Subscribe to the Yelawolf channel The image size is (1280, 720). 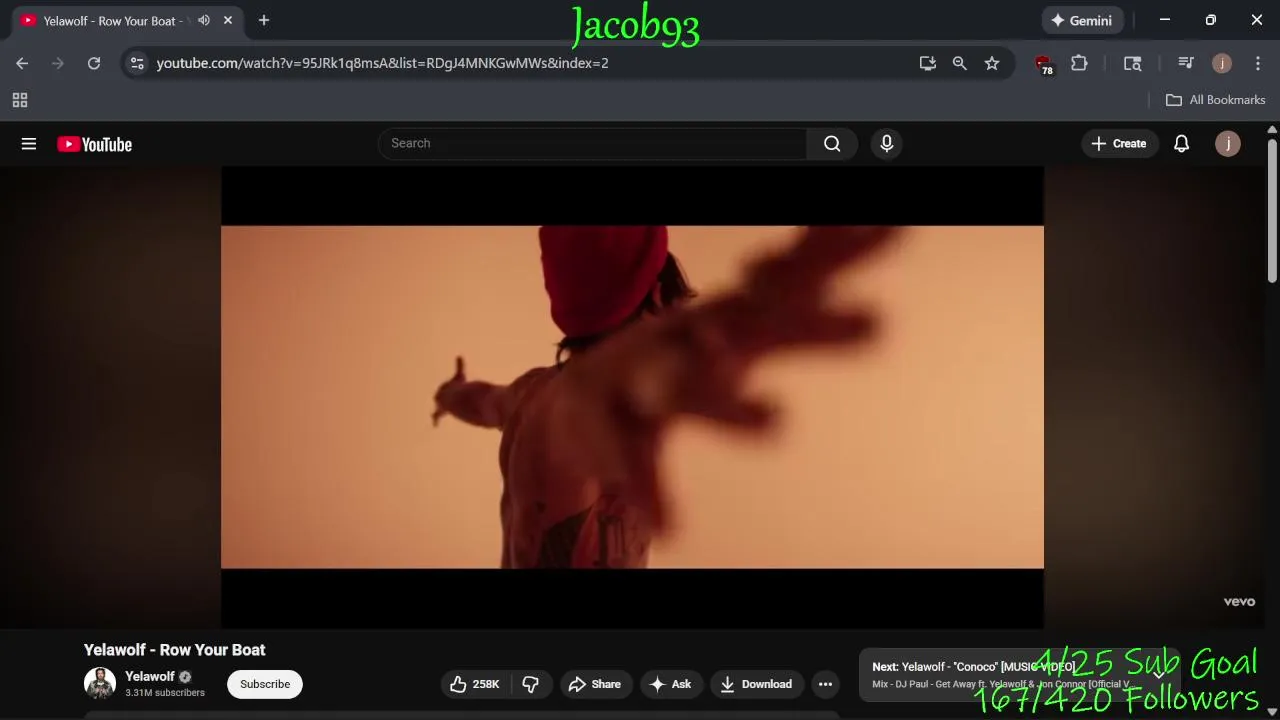[x=265, y=684]
